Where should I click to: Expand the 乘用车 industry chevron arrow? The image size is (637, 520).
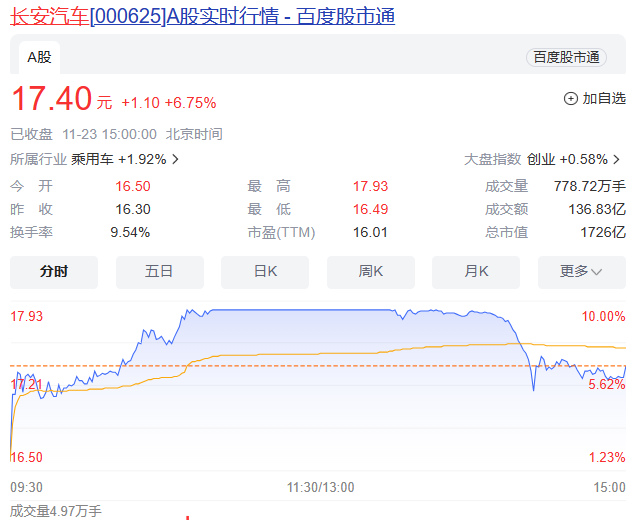pos(176,159)
